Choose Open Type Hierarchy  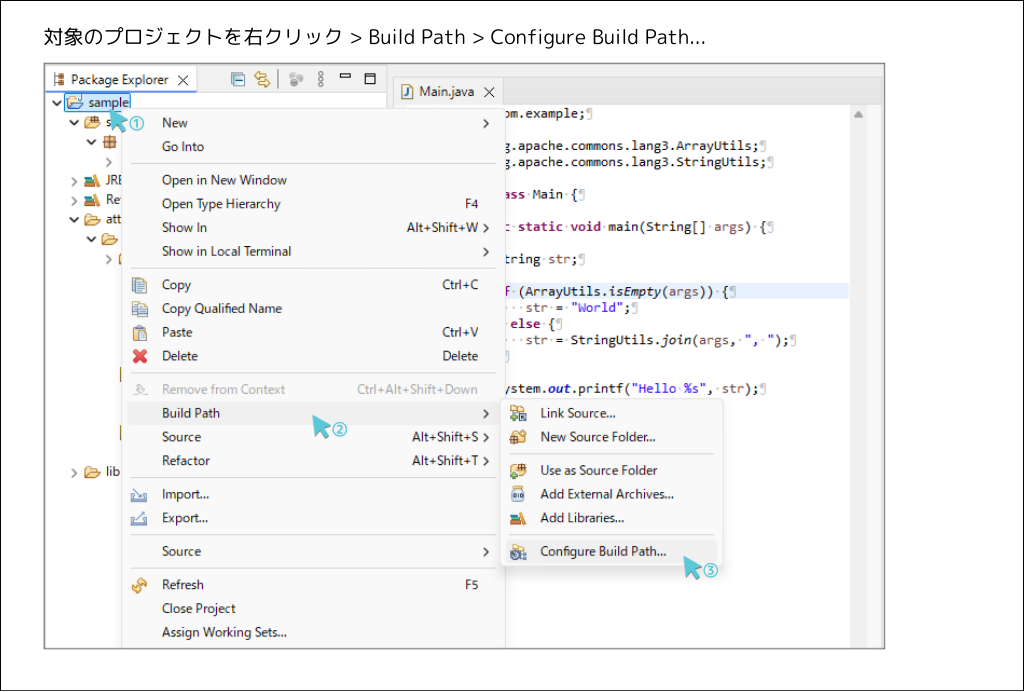[313, 204]
